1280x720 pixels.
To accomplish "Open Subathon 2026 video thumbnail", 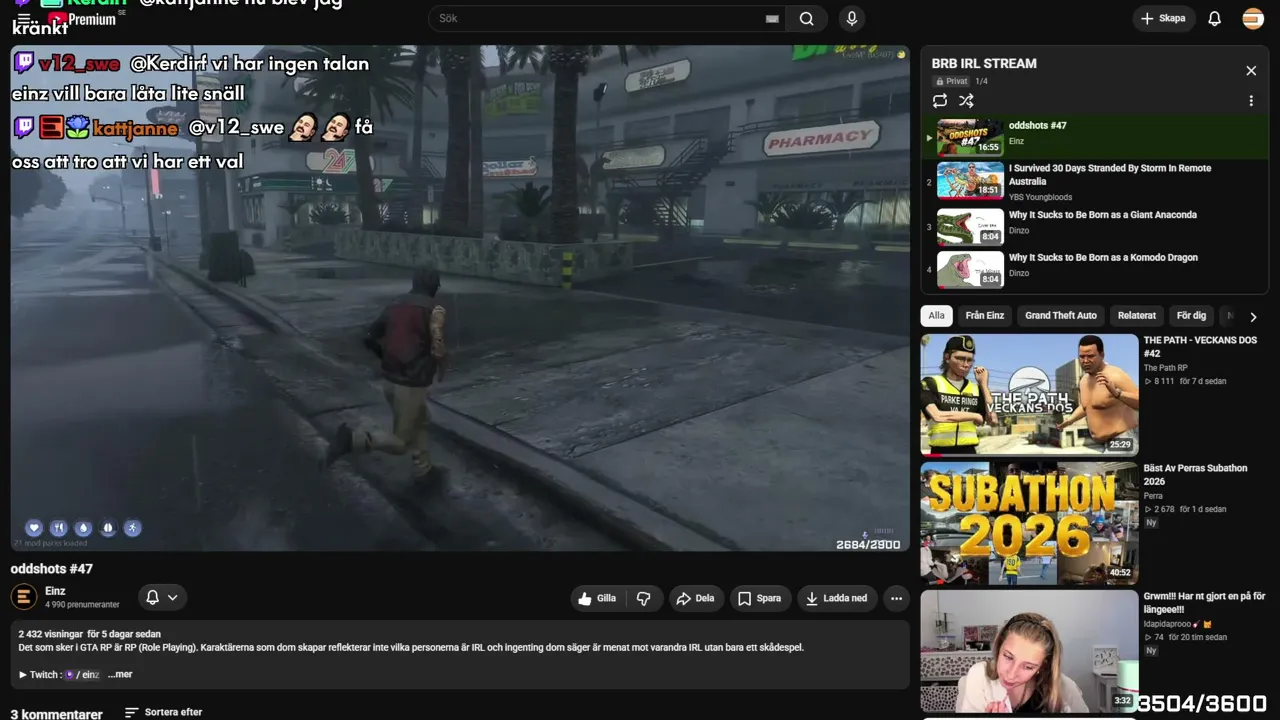I will (1029, 523).
